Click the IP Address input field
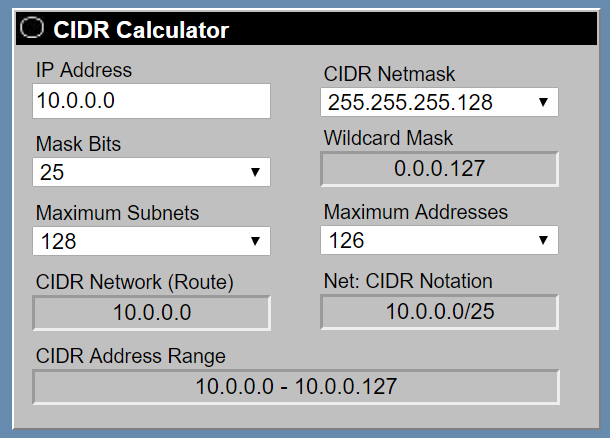The image size is (610, 438). tap(152, 101)
